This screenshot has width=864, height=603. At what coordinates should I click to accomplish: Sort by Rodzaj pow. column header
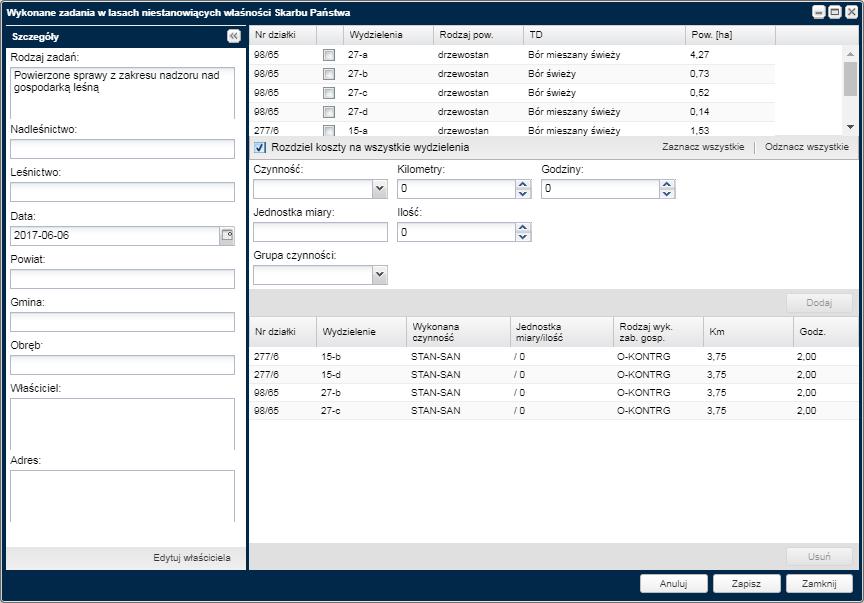click(x=478, y=35)
